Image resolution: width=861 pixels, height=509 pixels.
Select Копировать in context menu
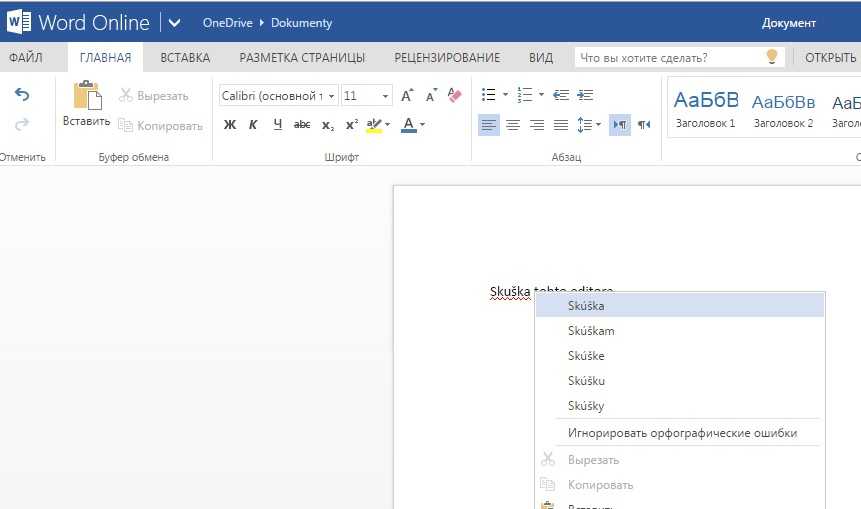(x=680, y=485)
